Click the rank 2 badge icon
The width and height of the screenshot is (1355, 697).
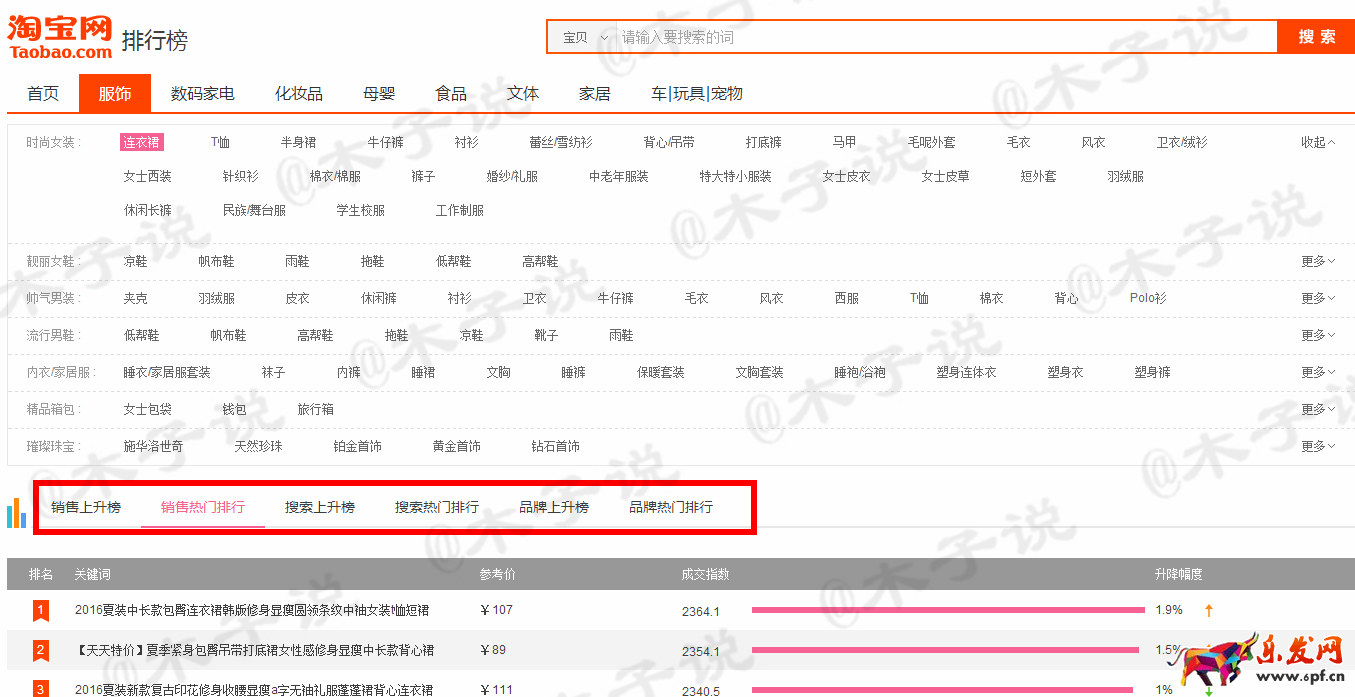[x=41, y=651]
